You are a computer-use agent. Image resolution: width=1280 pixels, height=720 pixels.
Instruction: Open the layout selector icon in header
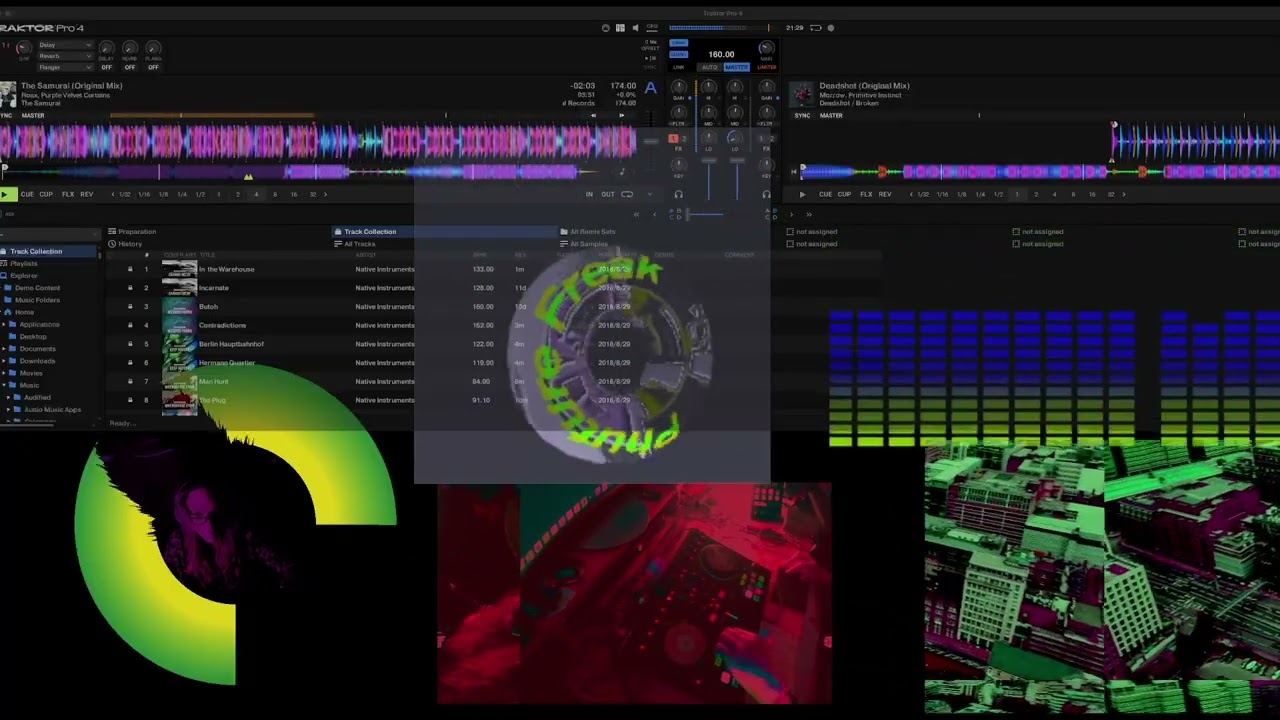(x=620, y=28)
